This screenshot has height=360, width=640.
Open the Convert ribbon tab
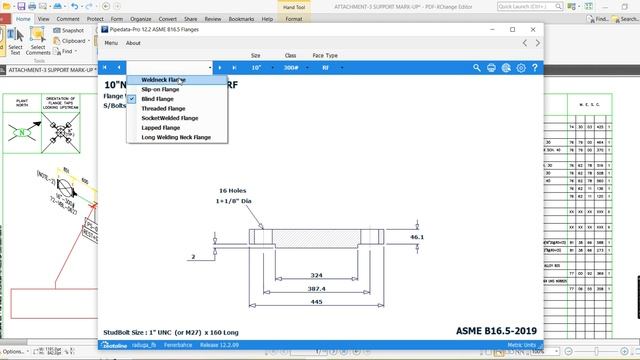(168, 19)
